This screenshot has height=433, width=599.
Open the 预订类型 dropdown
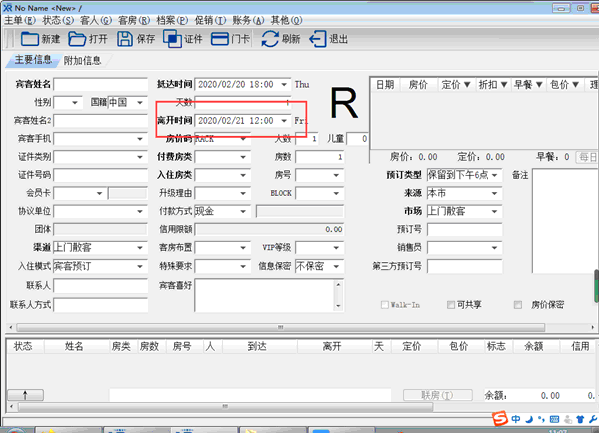coord(494,175)
